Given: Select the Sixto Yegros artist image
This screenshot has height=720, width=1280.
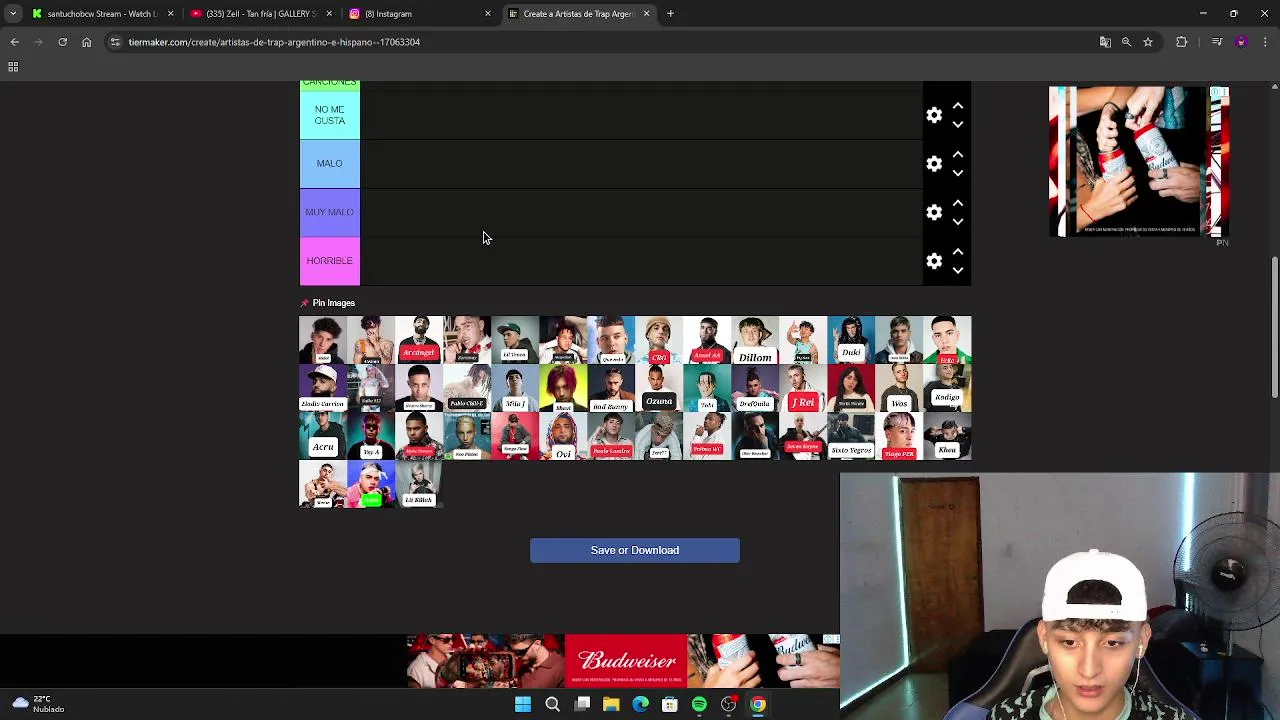Looking at the screenshot, I should [x=851, y=436].
